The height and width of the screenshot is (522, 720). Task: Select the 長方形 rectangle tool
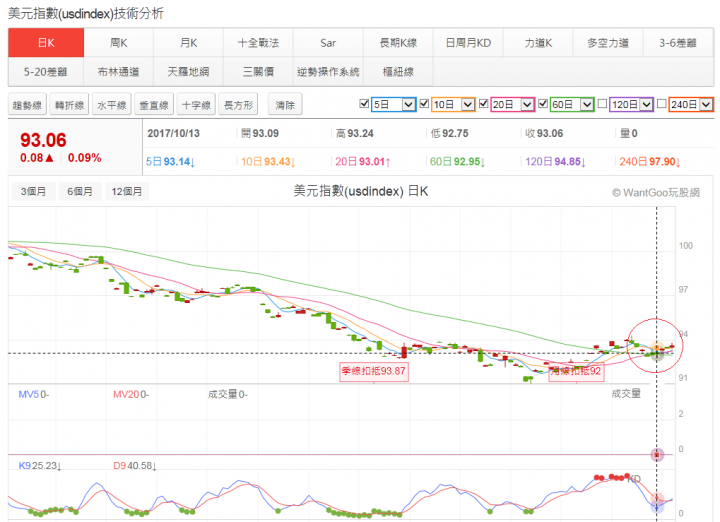240,105
